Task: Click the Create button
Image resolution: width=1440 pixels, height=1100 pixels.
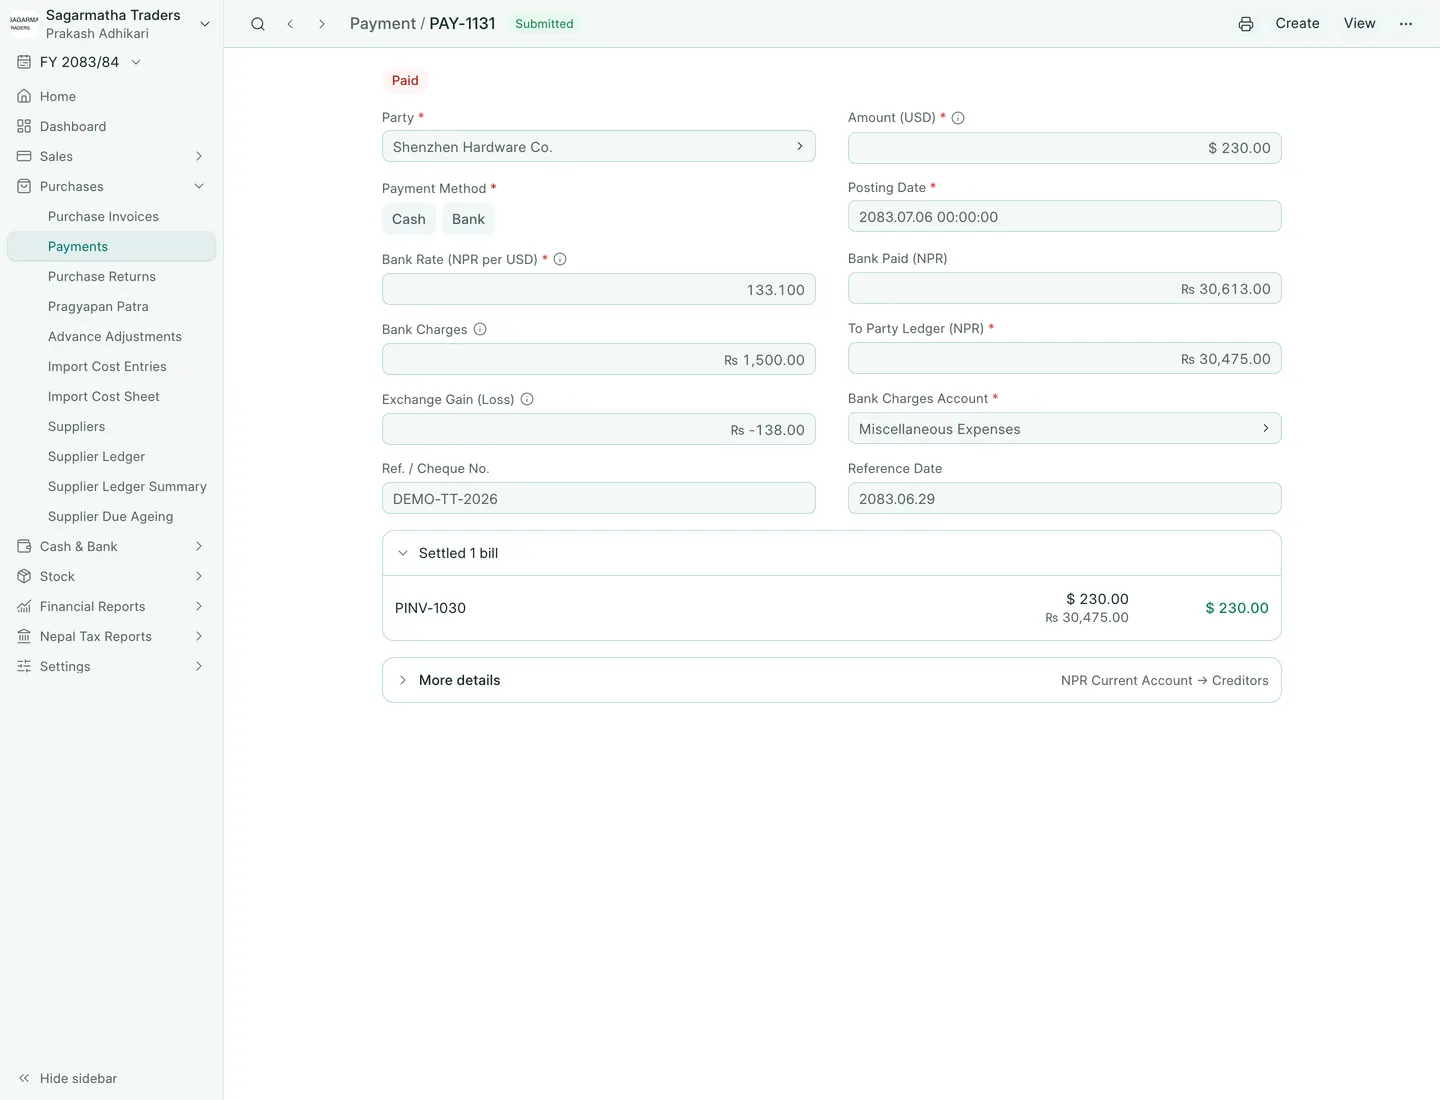Action: click(1297, 24)
